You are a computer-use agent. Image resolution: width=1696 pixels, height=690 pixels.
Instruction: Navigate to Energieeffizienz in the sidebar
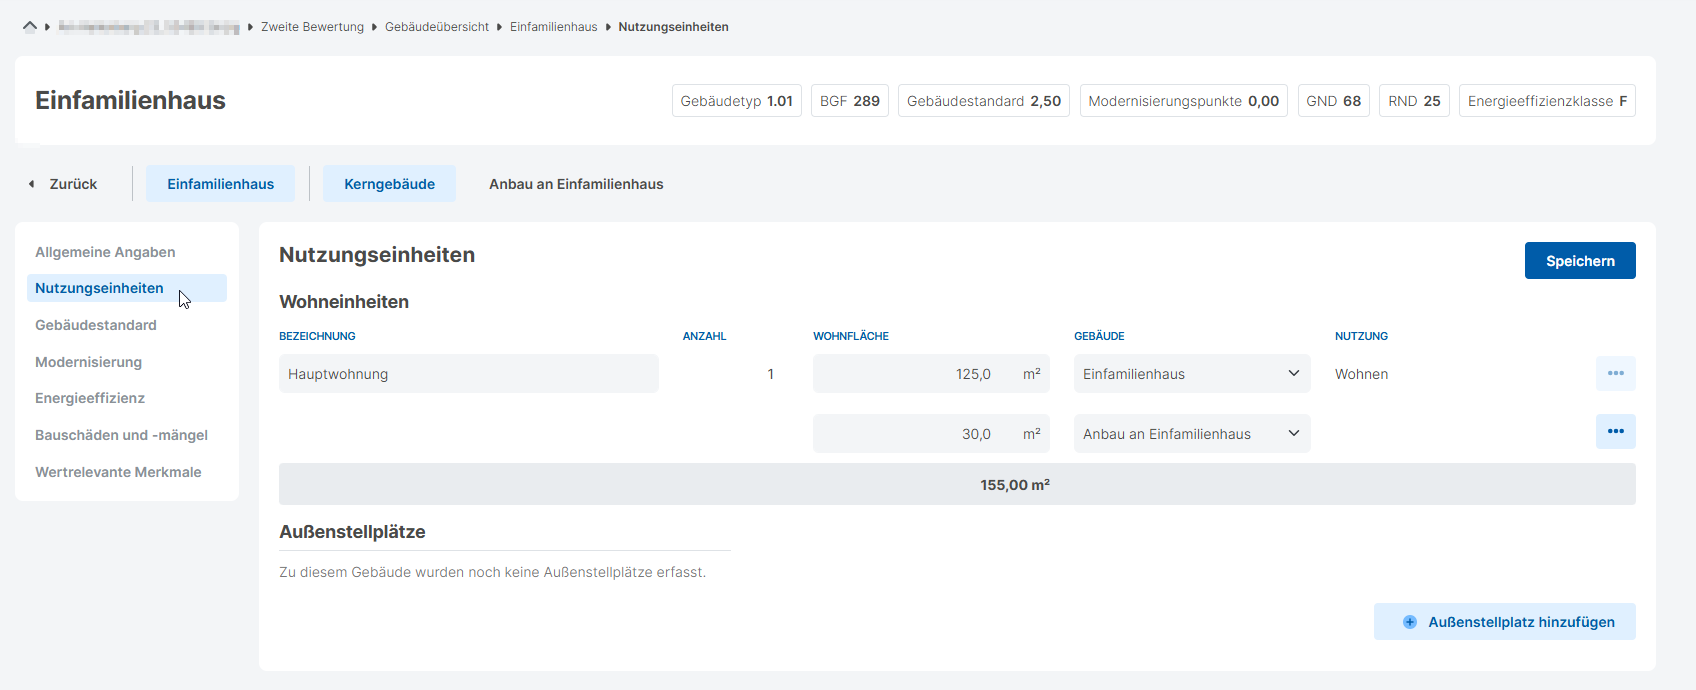click(90, 398)
